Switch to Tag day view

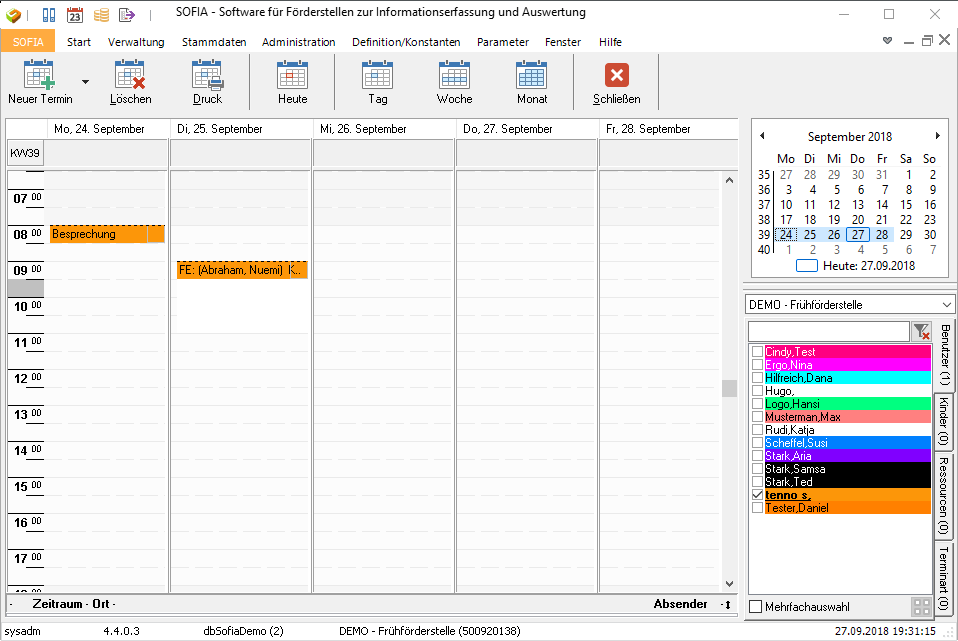pos(377,76)
